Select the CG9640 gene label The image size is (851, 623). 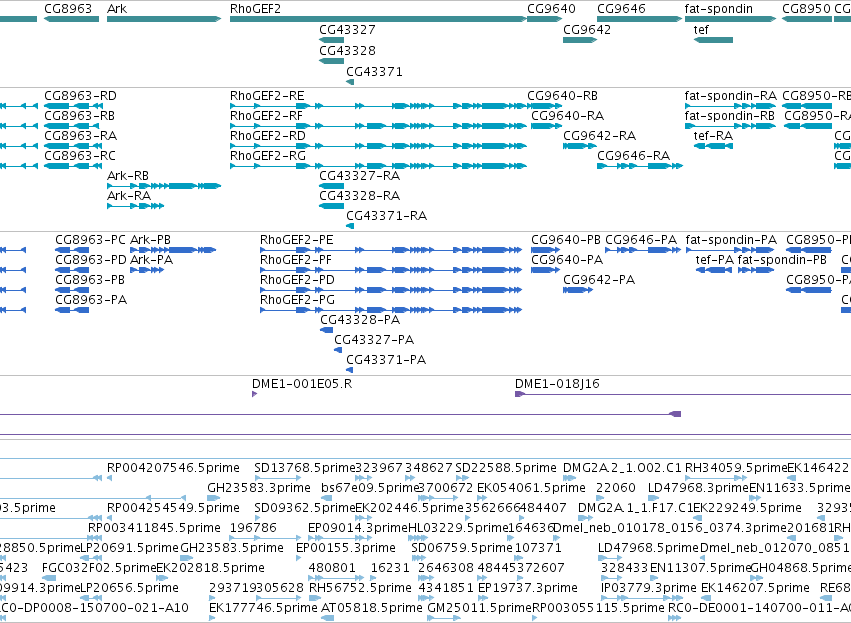click(551, 9)
